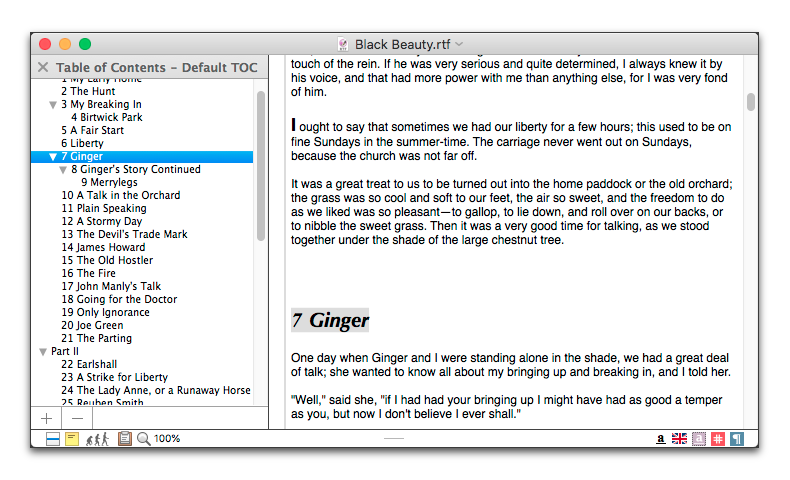Go to 23 A Strike for Liberty
Viewport: 790px width, 480px height.
(114, 378)
